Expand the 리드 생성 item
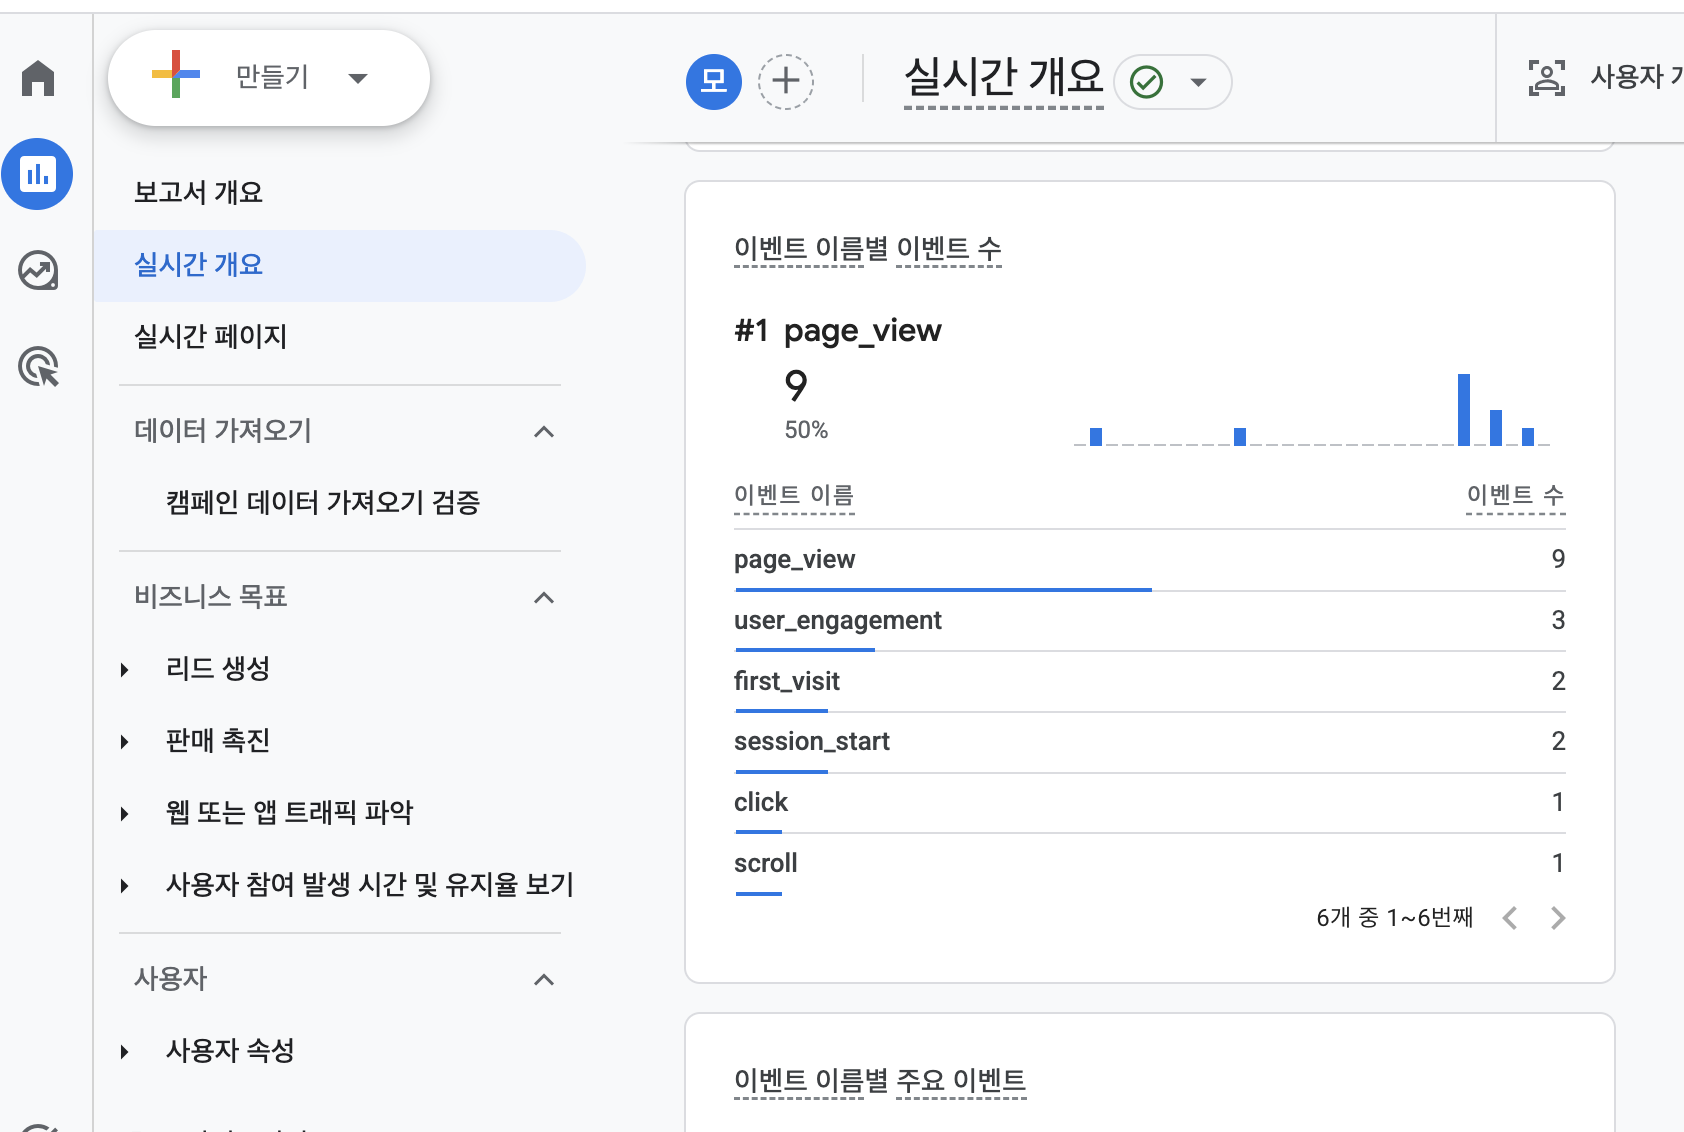Viewport: 1684px width, 1132px height. click(124, 669)
